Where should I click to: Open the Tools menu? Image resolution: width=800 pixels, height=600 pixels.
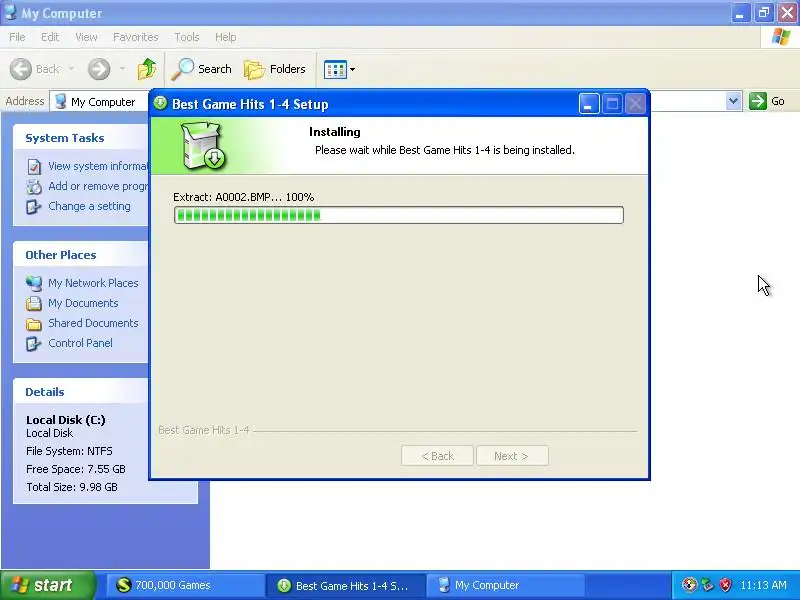click(x=187, y=37)
